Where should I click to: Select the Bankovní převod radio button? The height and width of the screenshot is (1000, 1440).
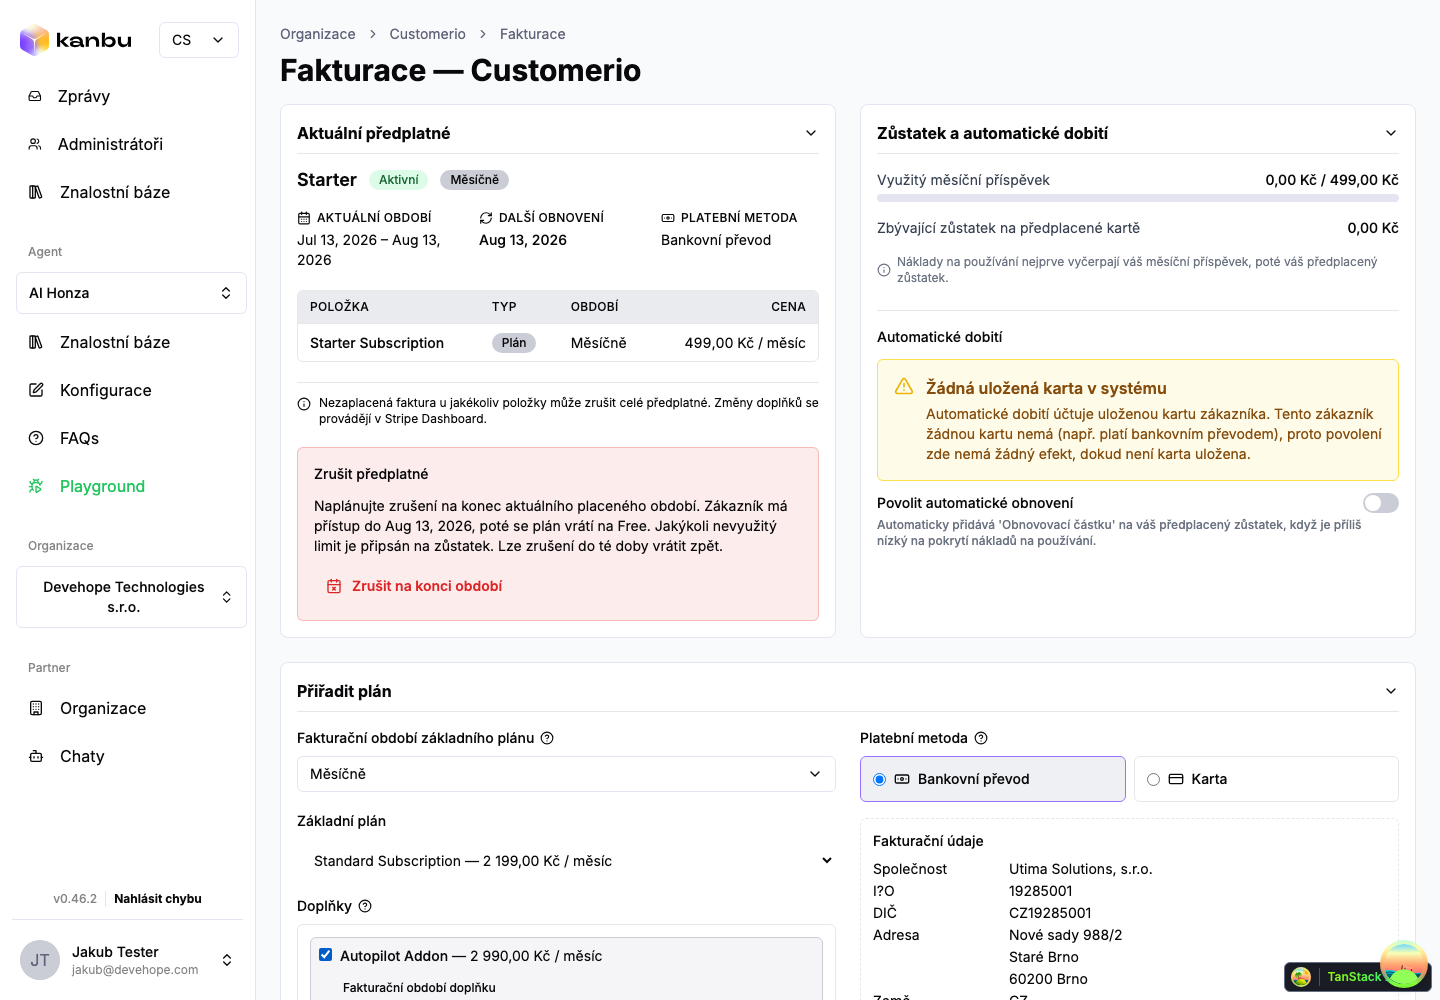[x=880, y=779]
